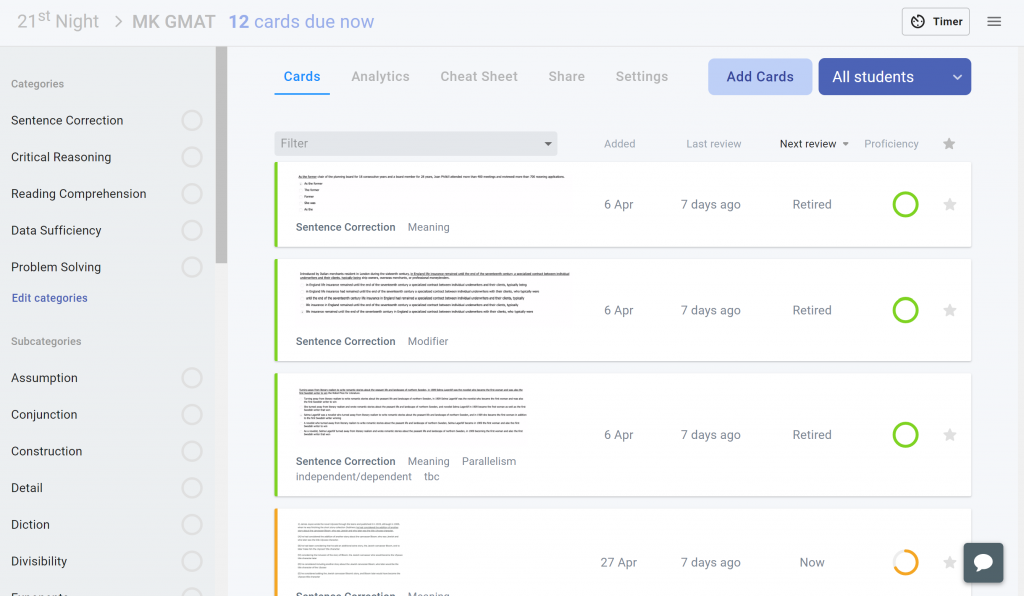Star the card added 27 Apr
The height and width of the screenshot is (596, 1024).
coord(950,562)
